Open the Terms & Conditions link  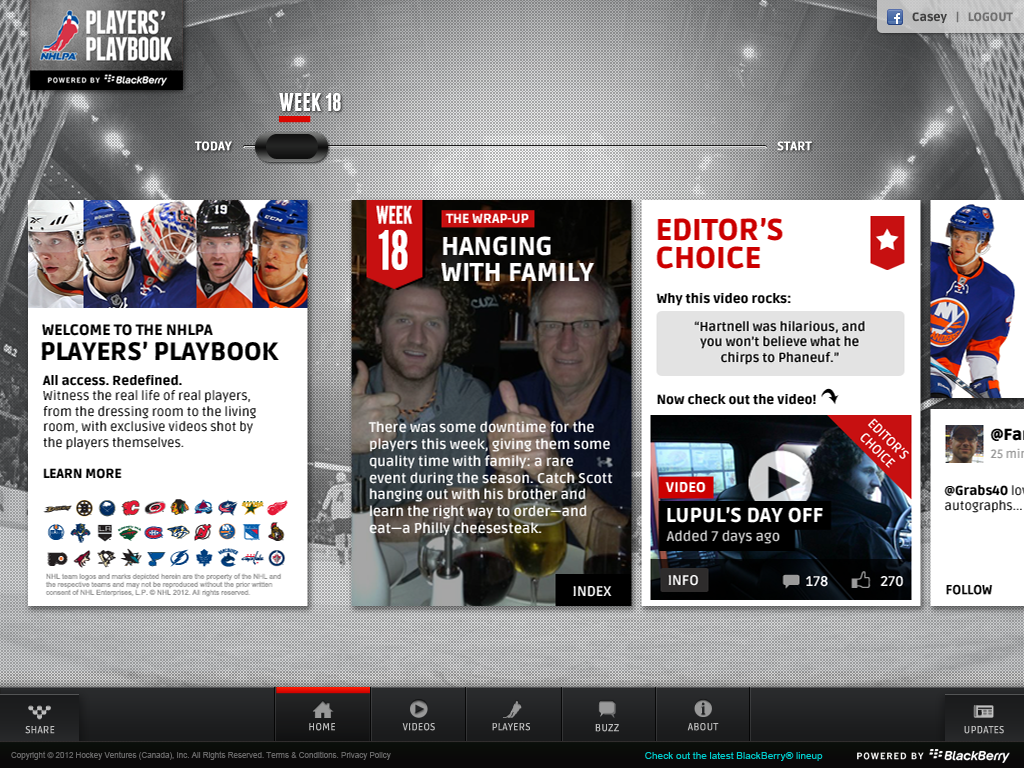[300, 755]
